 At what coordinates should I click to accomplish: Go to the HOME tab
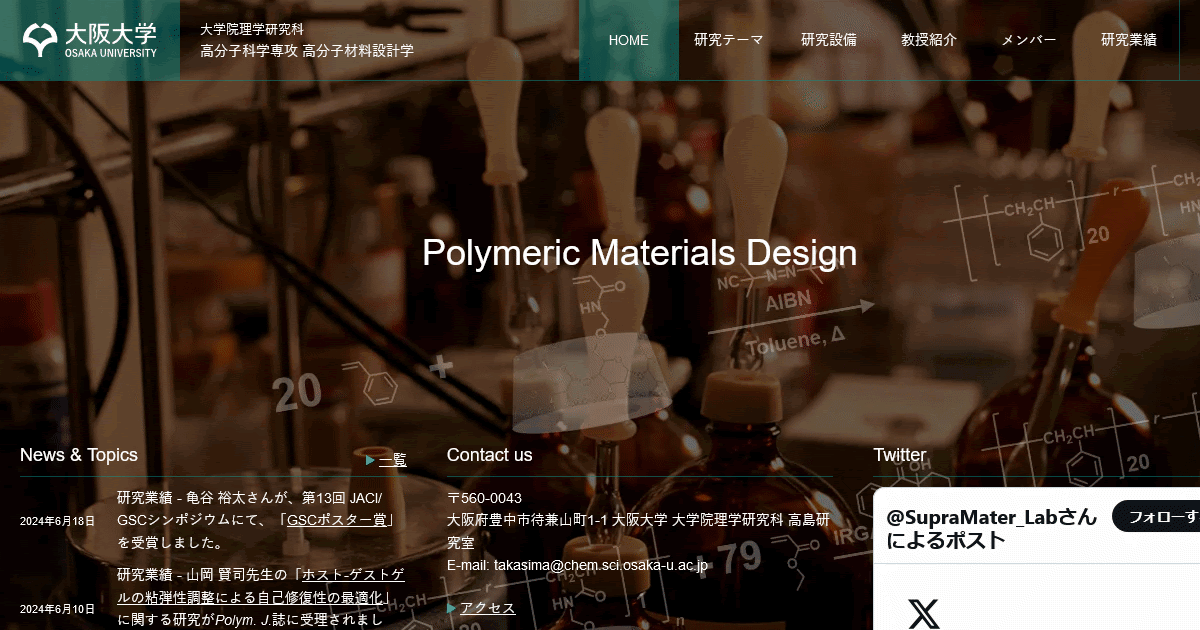point(628,40)
